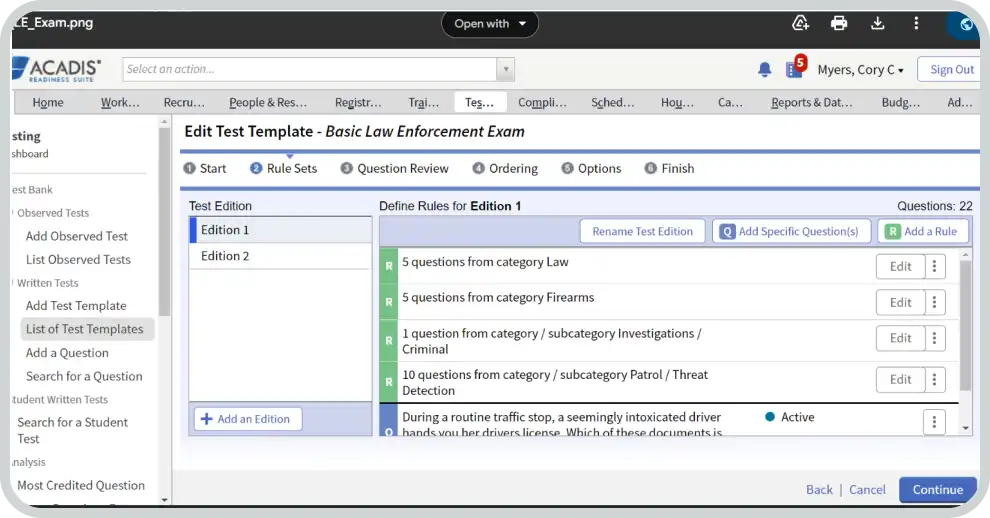Open the alerts icon with red badge
The image size is (990, 518).
pos(795,69)
